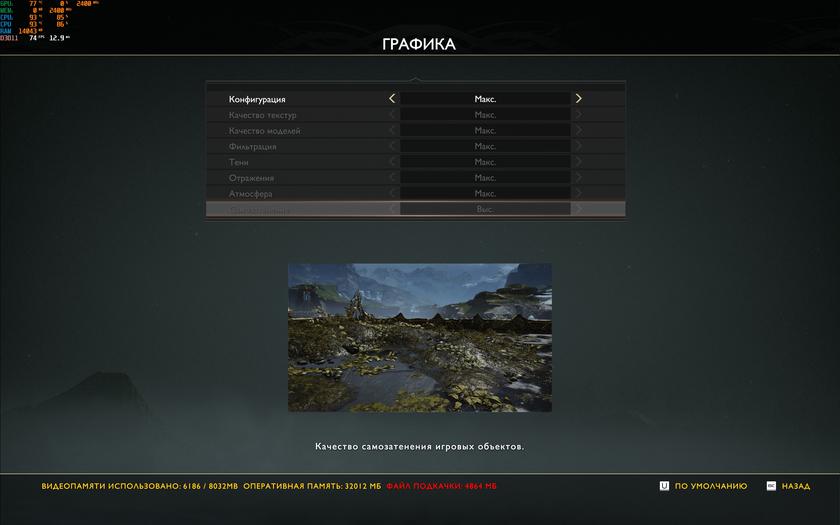Click left arrow for Конфигурация setting
This screenshot has width=840, height=525.
(392, 99)
